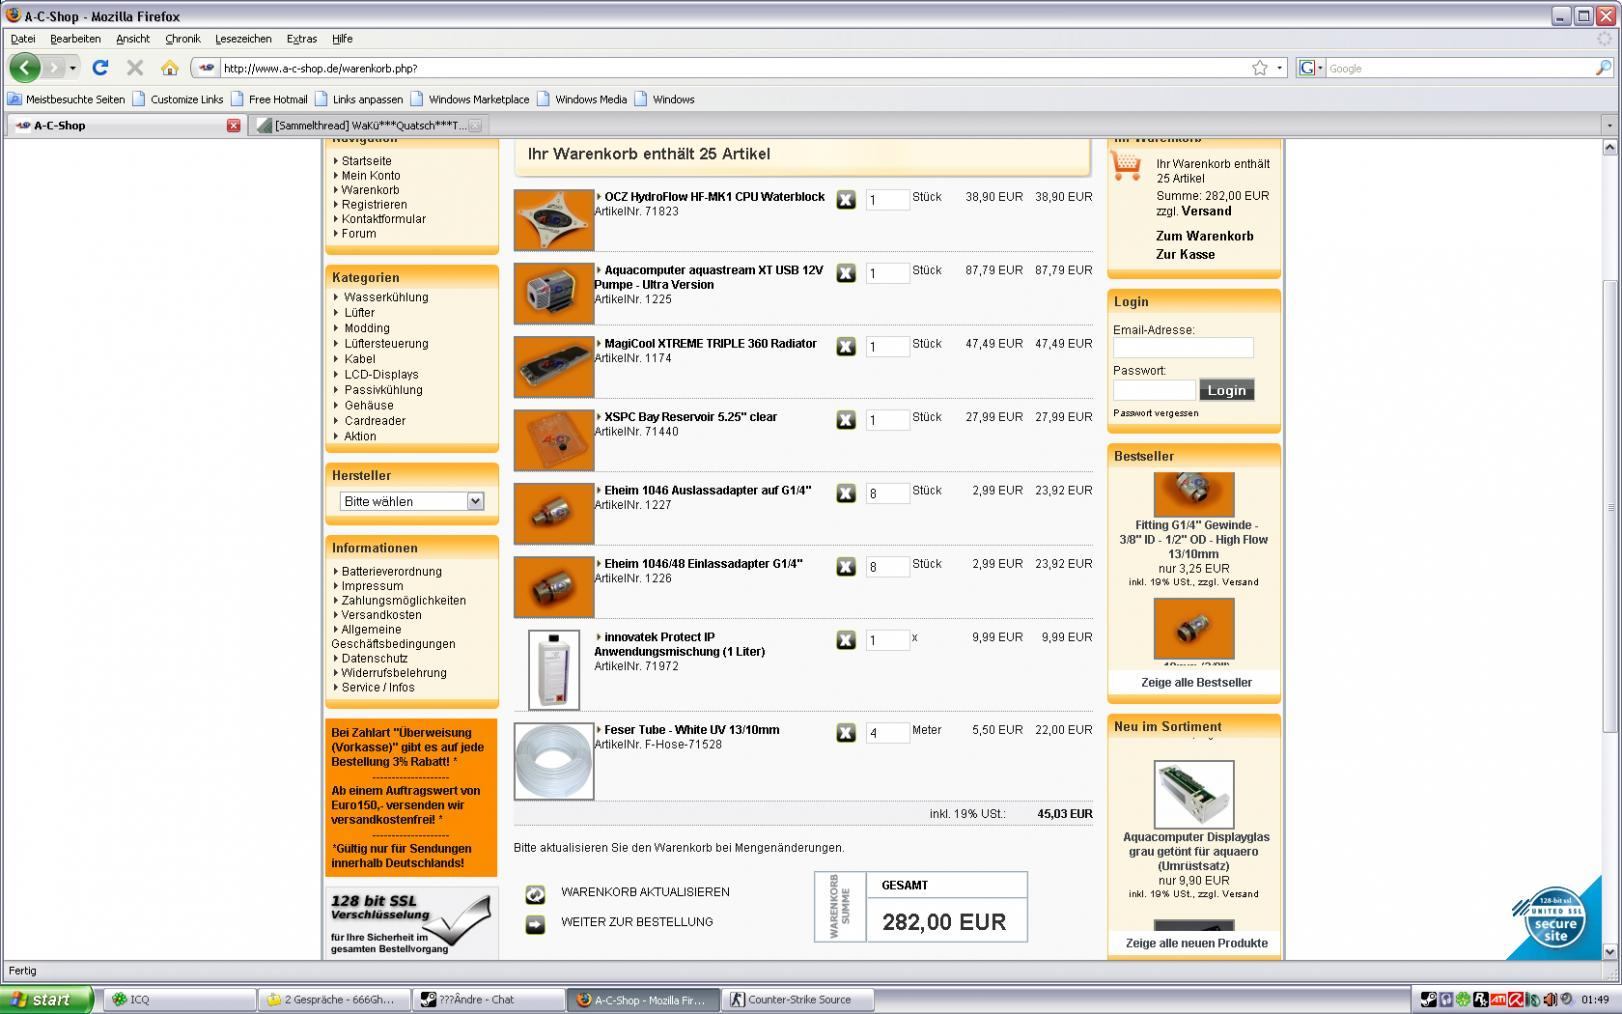Remove MagiCool XTREME radiator from cart
This screenshot has height=1014, width=1622.
846,347
